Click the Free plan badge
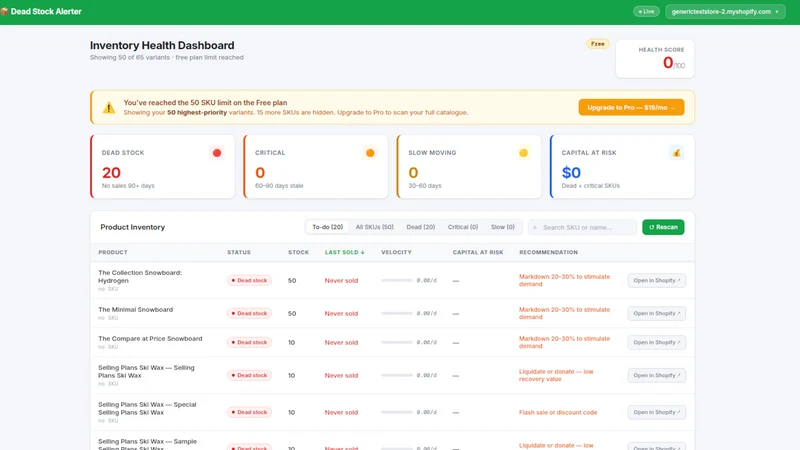 point(597,44)
